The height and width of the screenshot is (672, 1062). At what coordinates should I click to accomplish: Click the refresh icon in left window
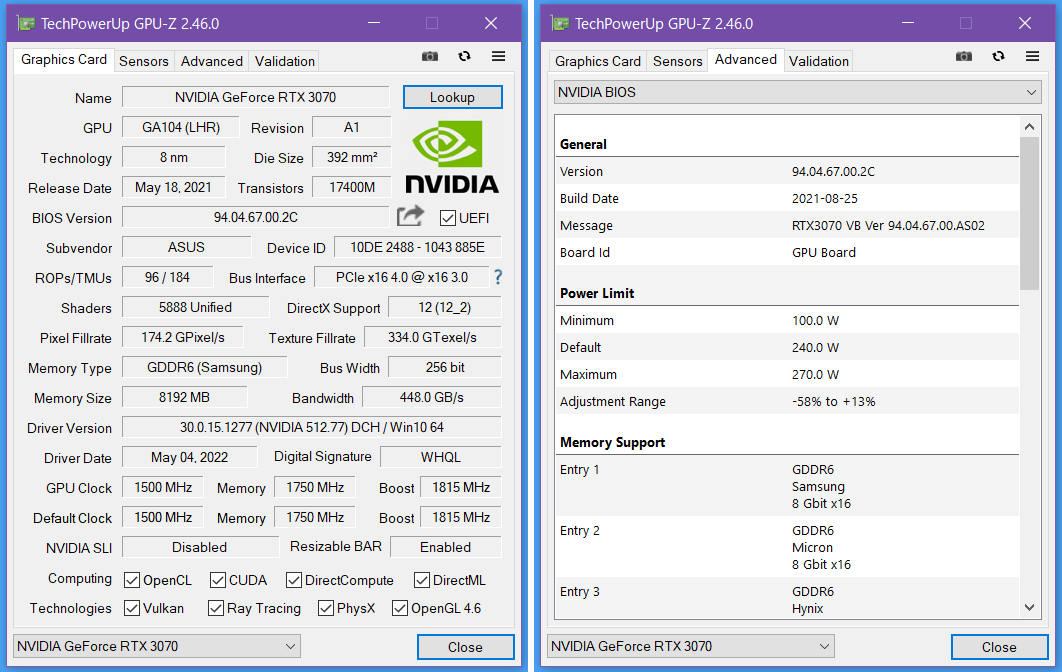tap(465, 56)
